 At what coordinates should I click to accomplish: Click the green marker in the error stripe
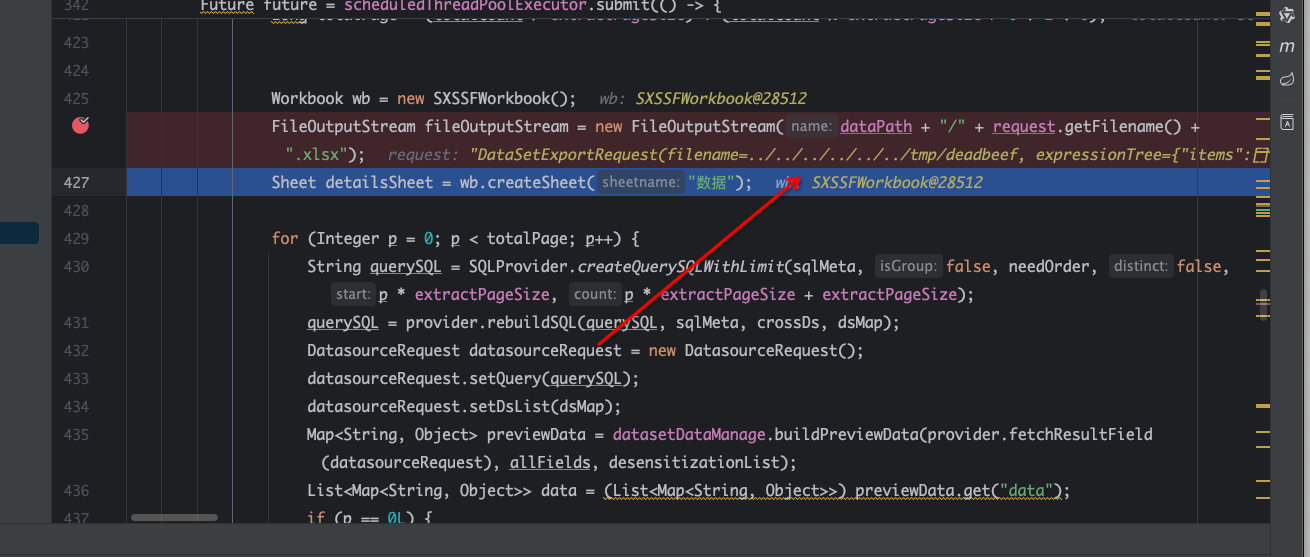(x=1262, y=212)
